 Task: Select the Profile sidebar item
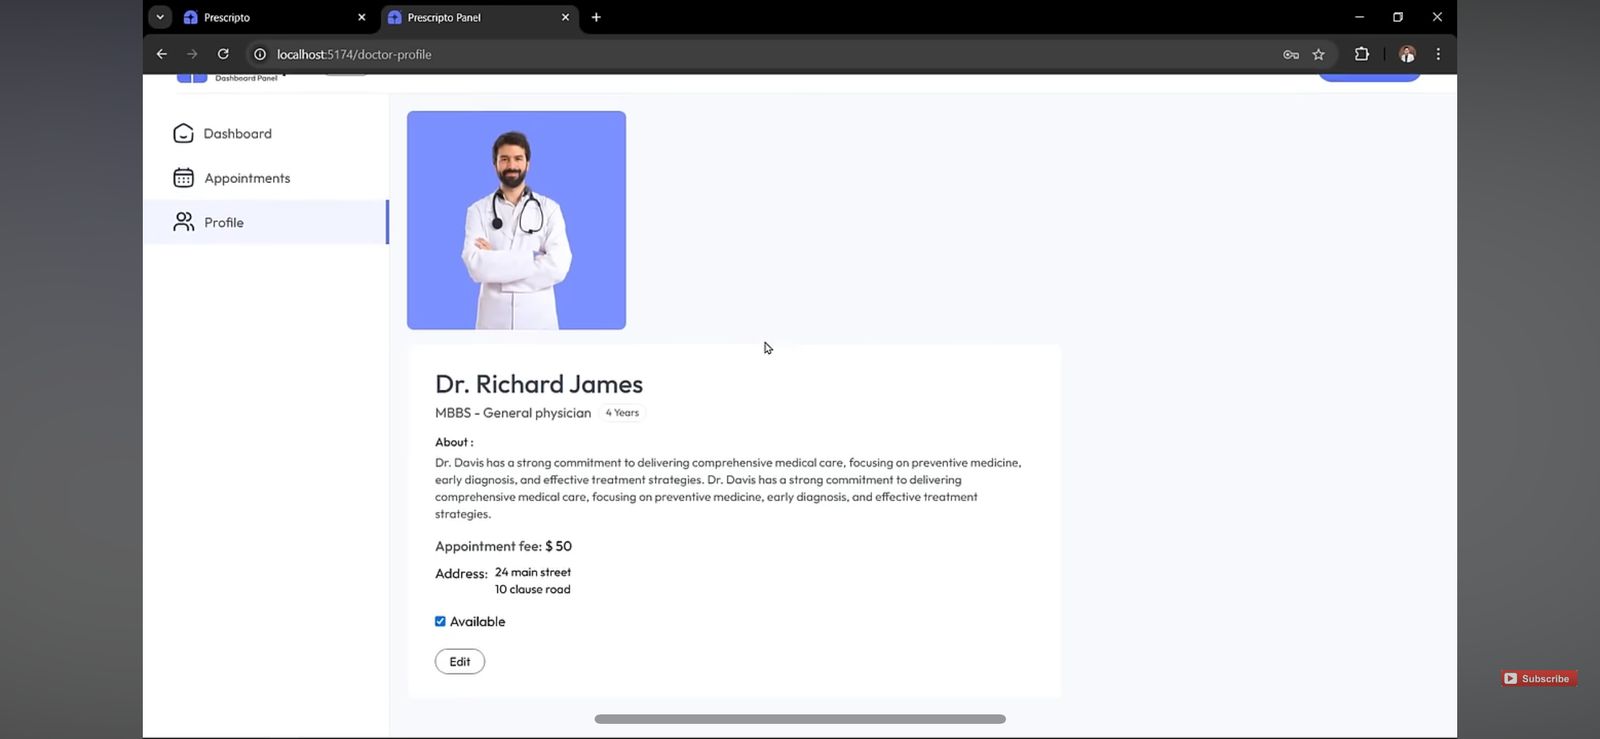click(266, 222)
